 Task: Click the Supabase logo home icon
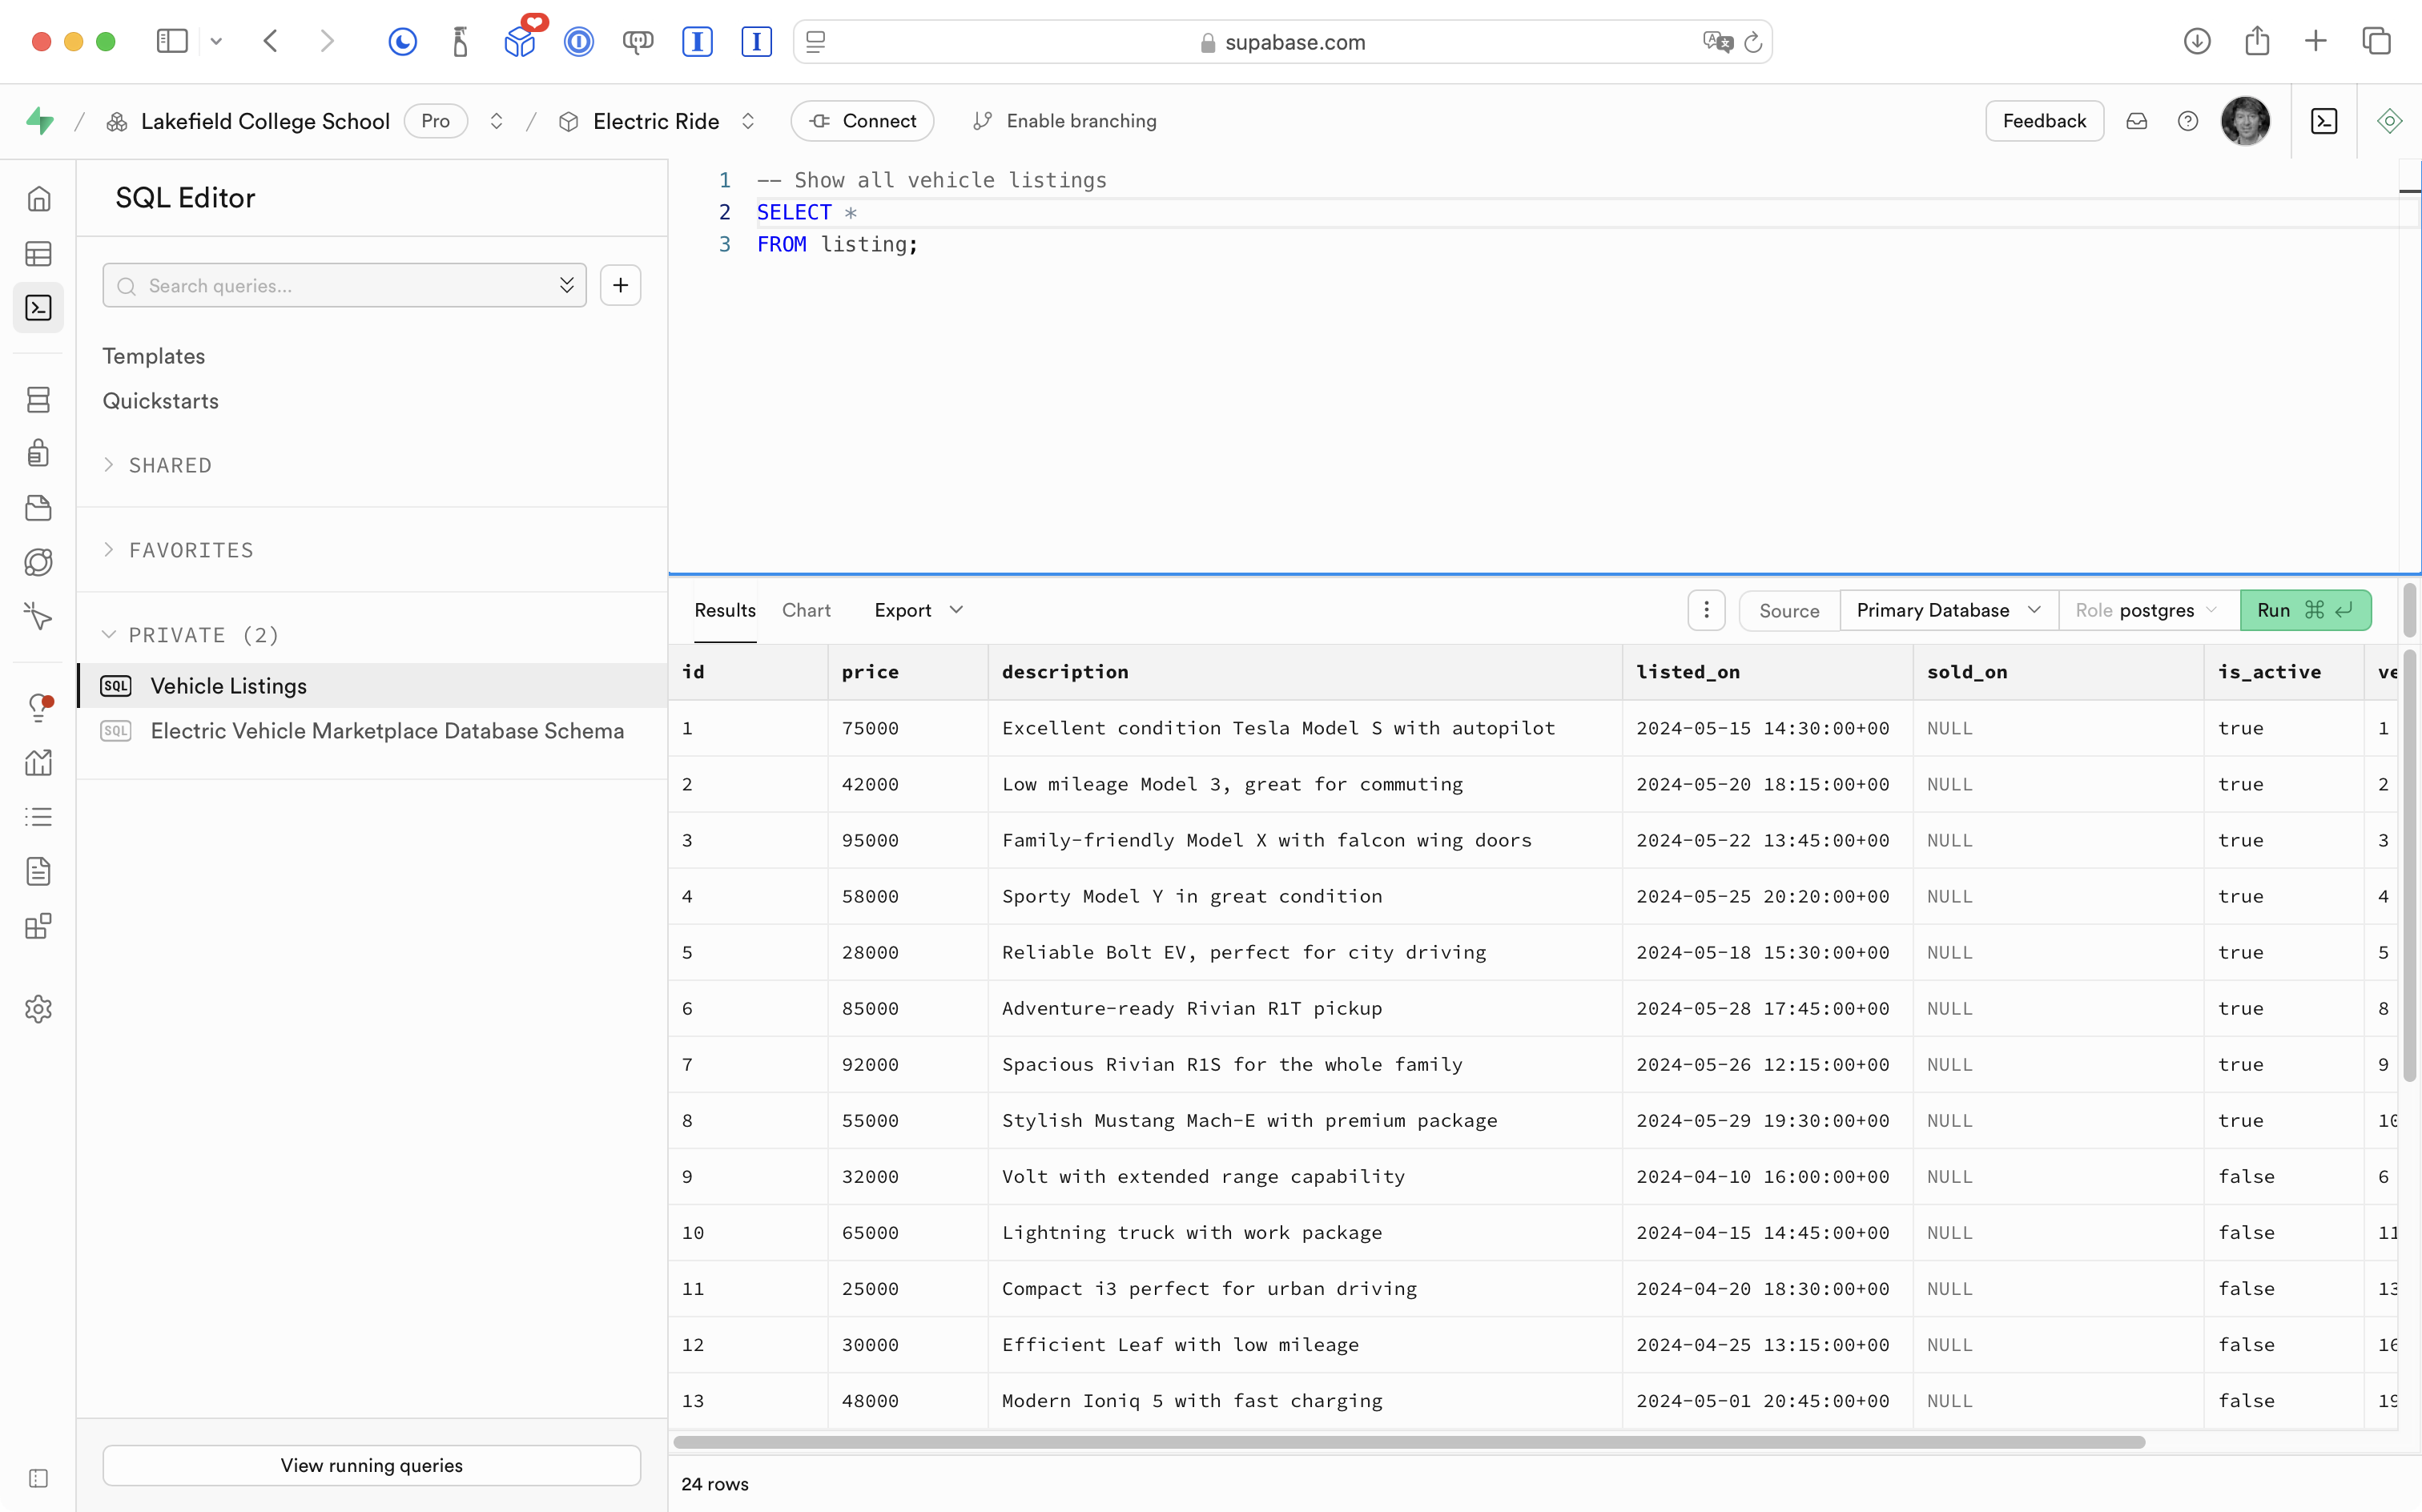tap(40, 121)
